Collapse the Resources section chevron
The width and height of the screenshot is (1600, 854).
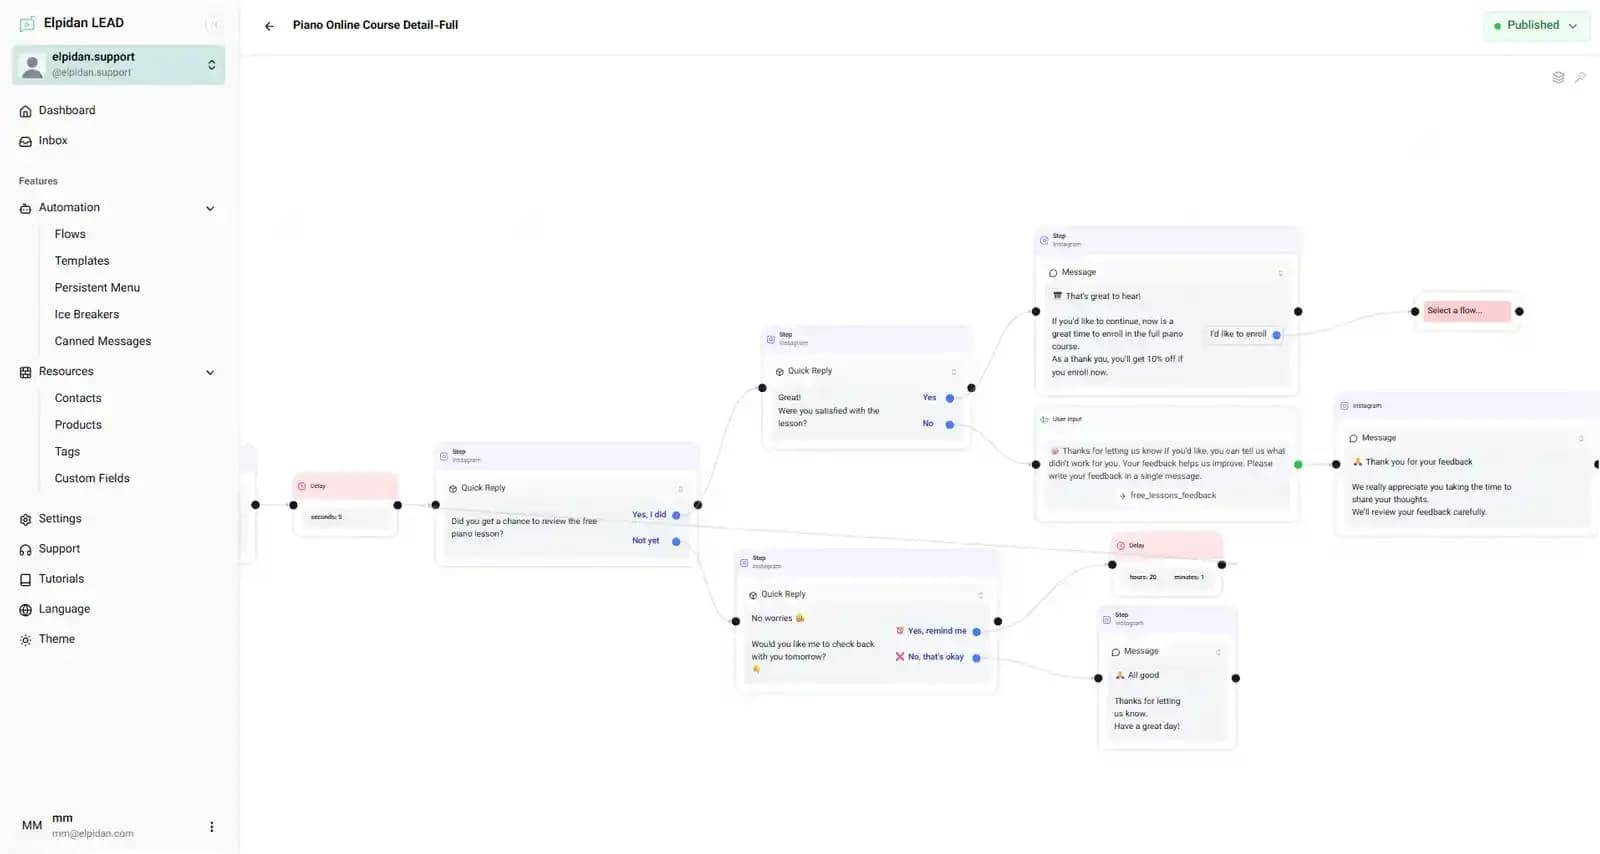[x=210, y=373]
